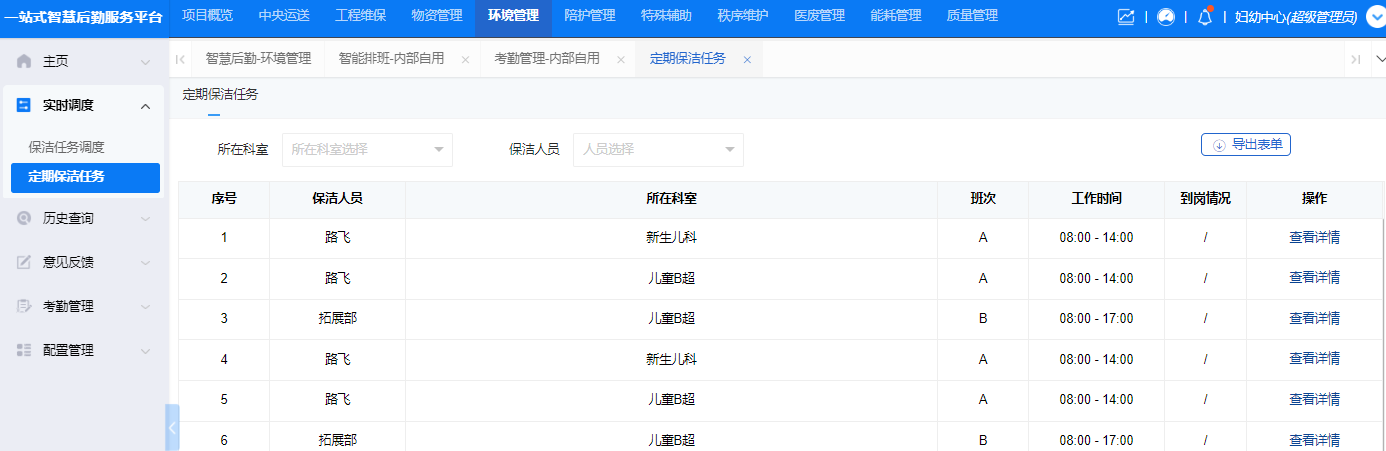Image resolution: width=1386 pixels, height=451 pixels.
Task: Go to 特殊辅助 in top menu
Action: (x=666, y=16)
